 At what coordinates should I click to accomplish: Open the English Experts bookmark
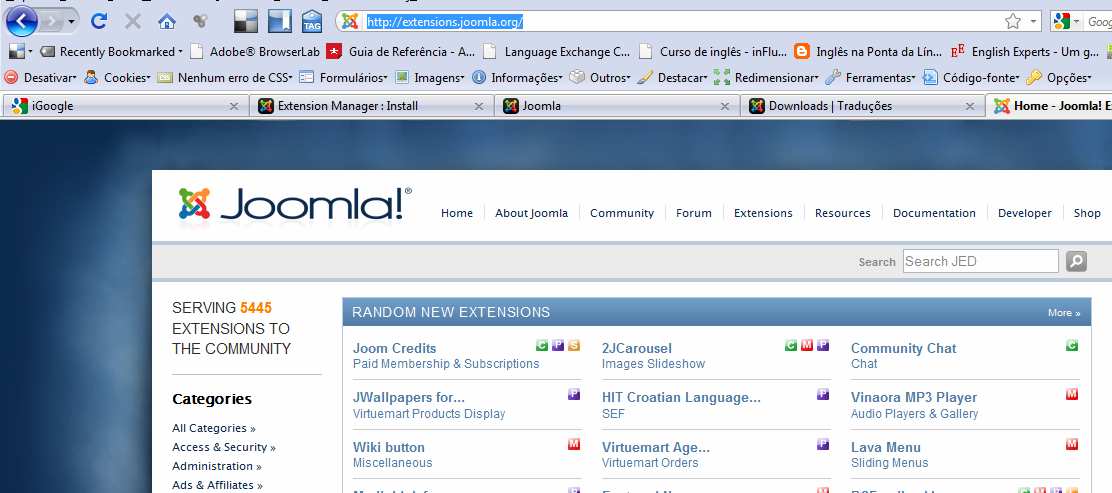coord(1024,52)
